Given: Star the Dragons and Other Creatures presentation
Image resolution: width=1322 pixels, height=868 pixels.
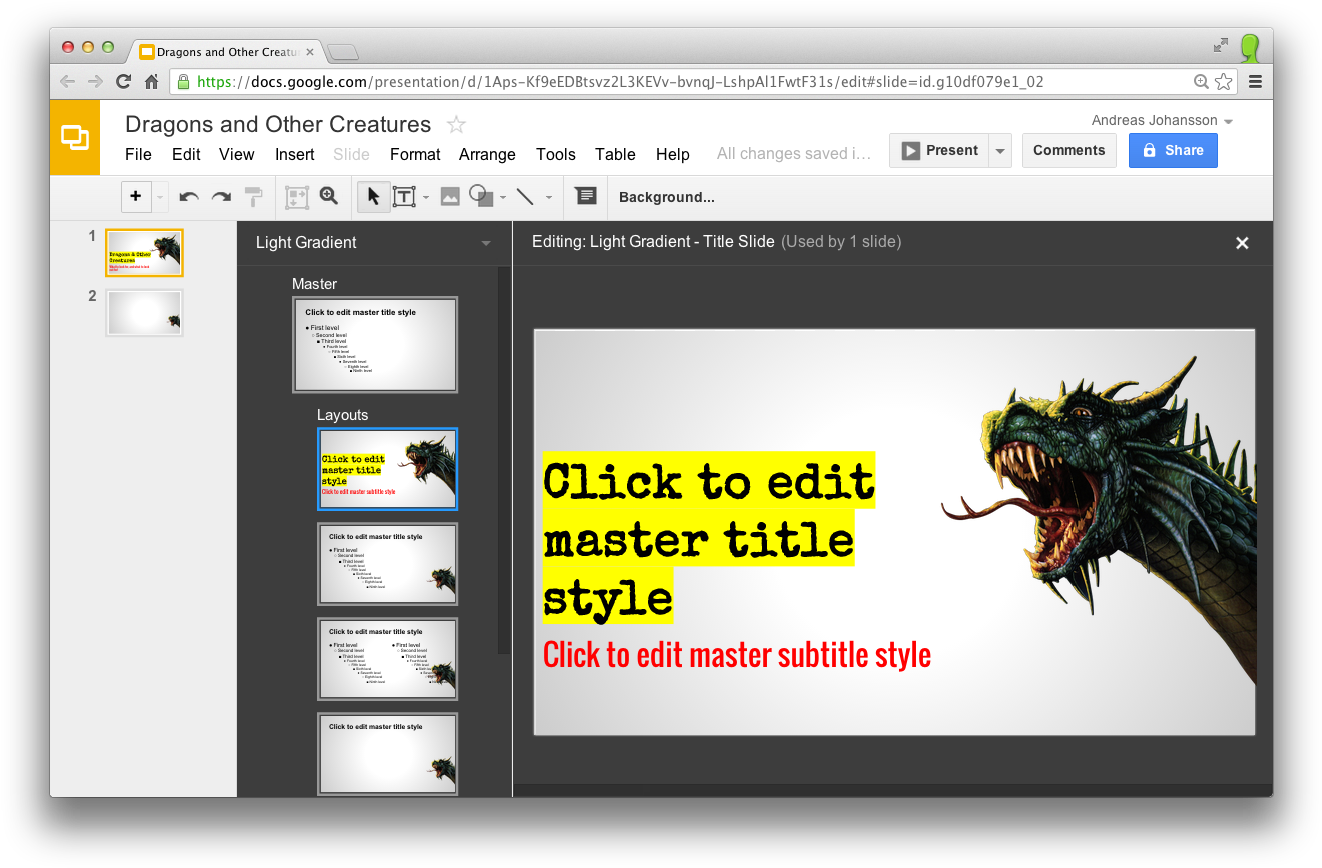Looking at the screenshot, I should [x=456, y=125].
